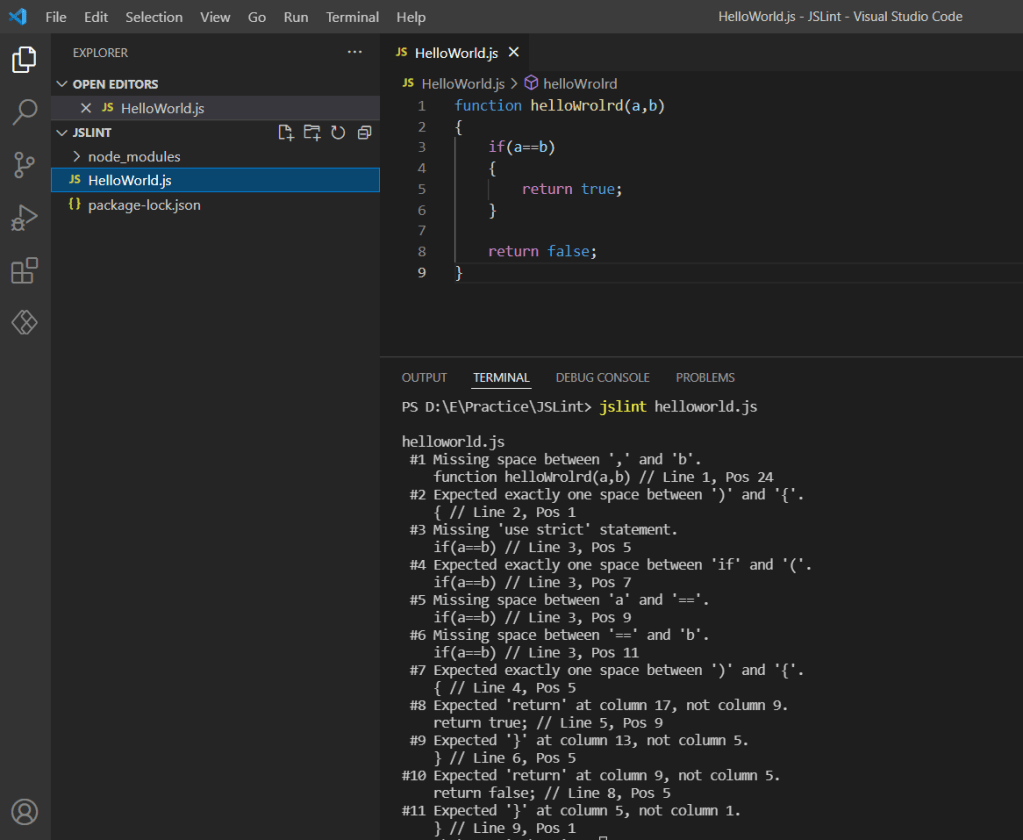Switch to the DEBUG CONSOLE tab
Screen dimensions: 1023x840
(x=602, y=377)
